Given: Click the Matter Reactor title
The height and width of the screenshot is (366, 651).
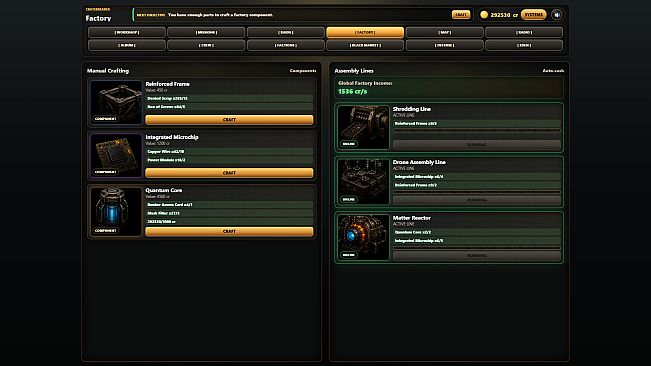Looking at the screenshot, I should [411, 218].
